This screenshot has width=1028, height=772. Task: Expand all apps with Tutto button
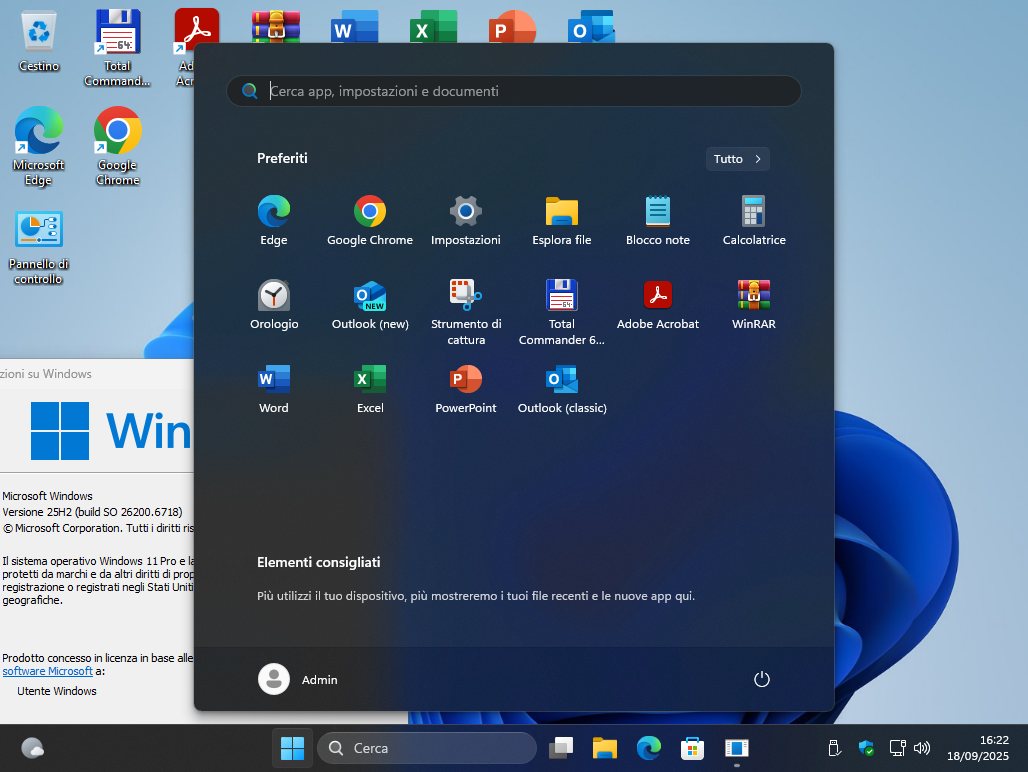click(738, 159)
